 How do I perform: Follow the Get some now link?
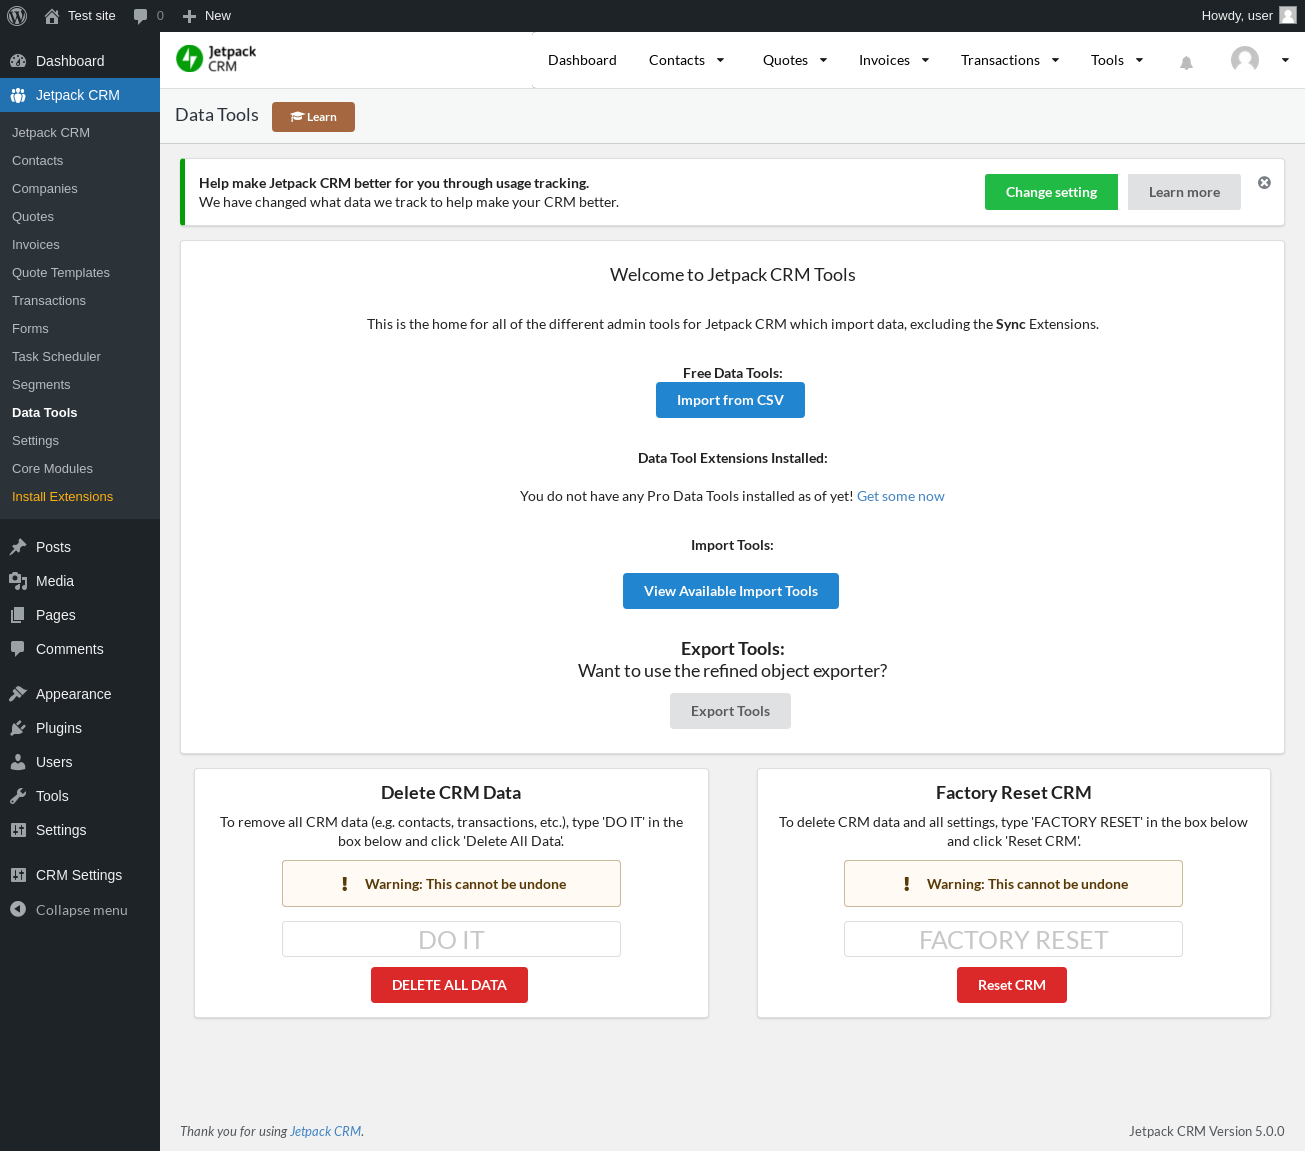click(x=900, y=496)
